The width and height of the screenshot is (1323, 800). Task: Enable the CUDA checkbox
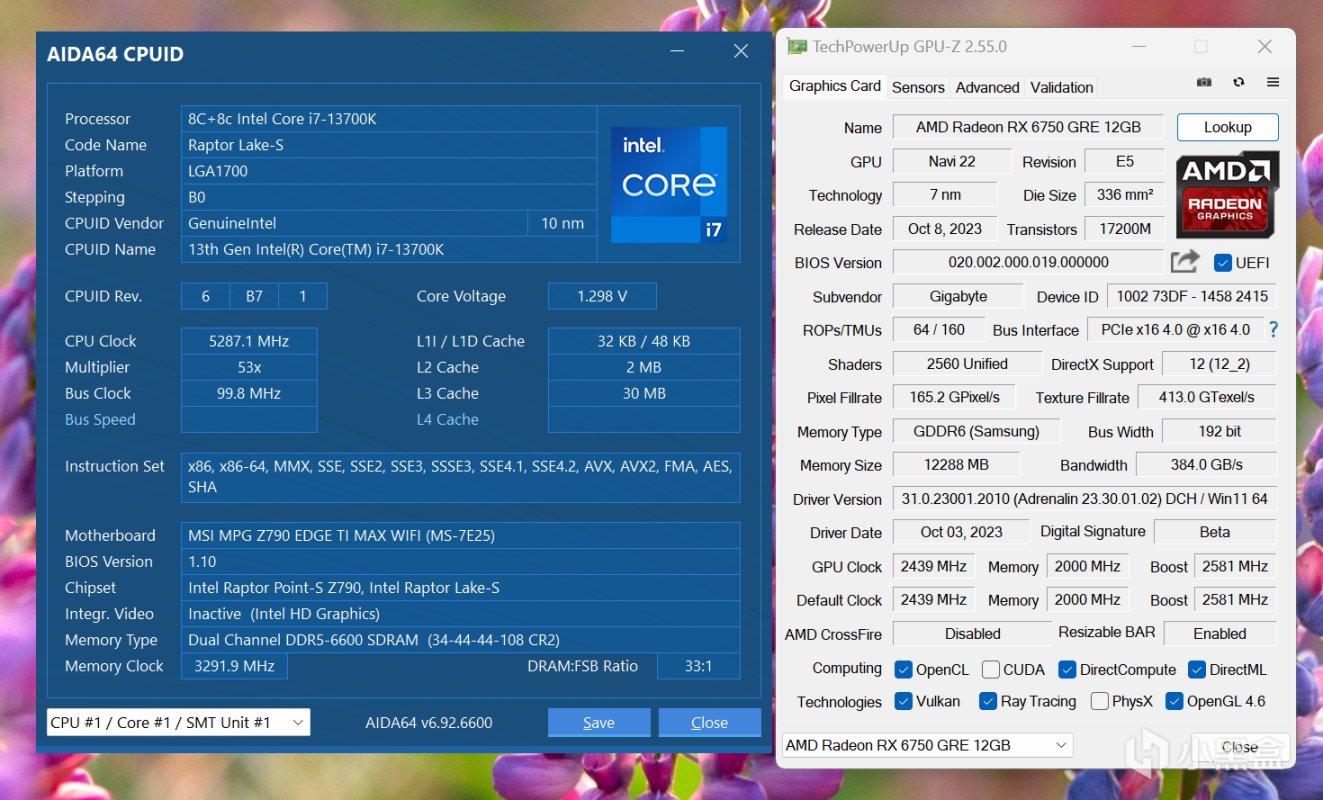pyautogui.click(x=991, y=669)
